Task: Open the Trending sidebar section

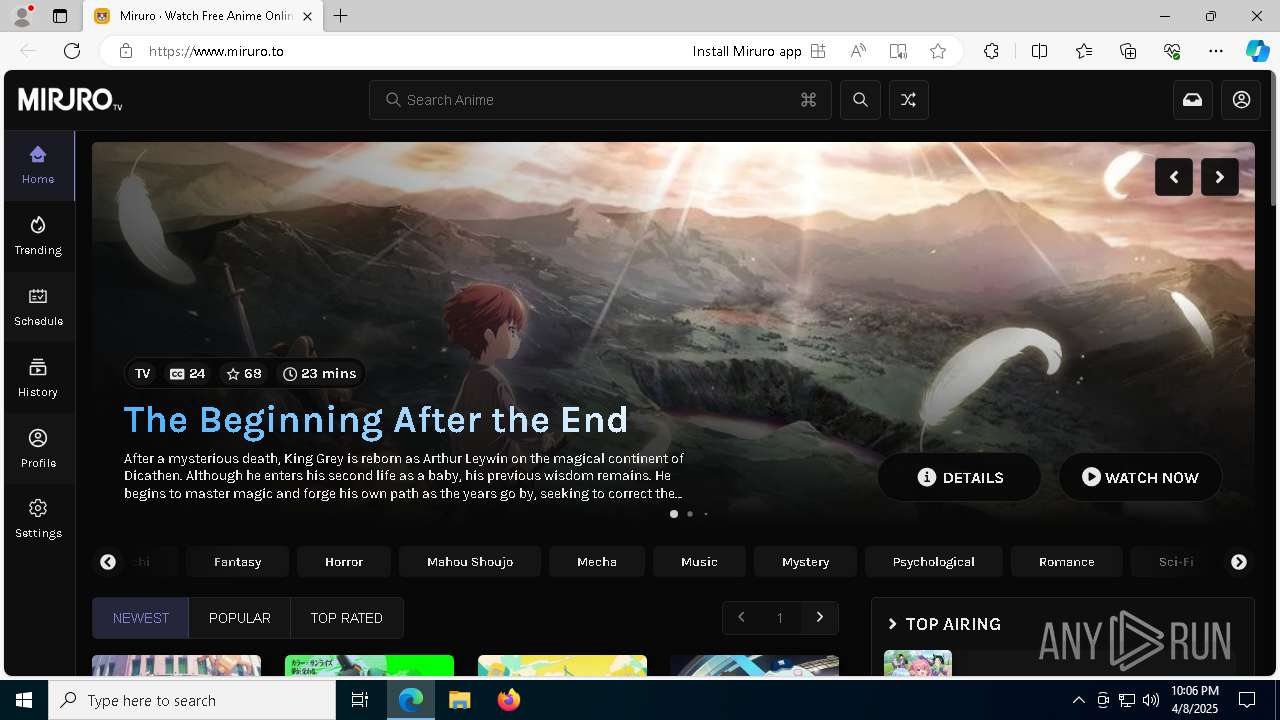Action: click(x=38, y=236)
